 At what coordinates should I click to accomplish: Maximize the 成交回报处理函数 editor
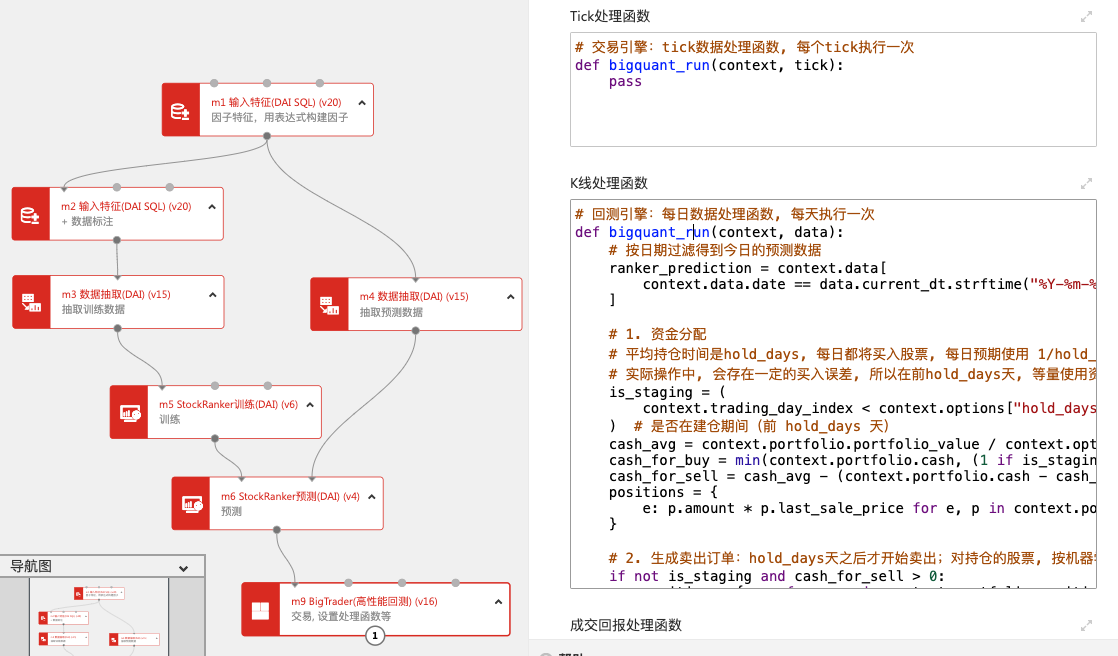[x=1086, y=626]
